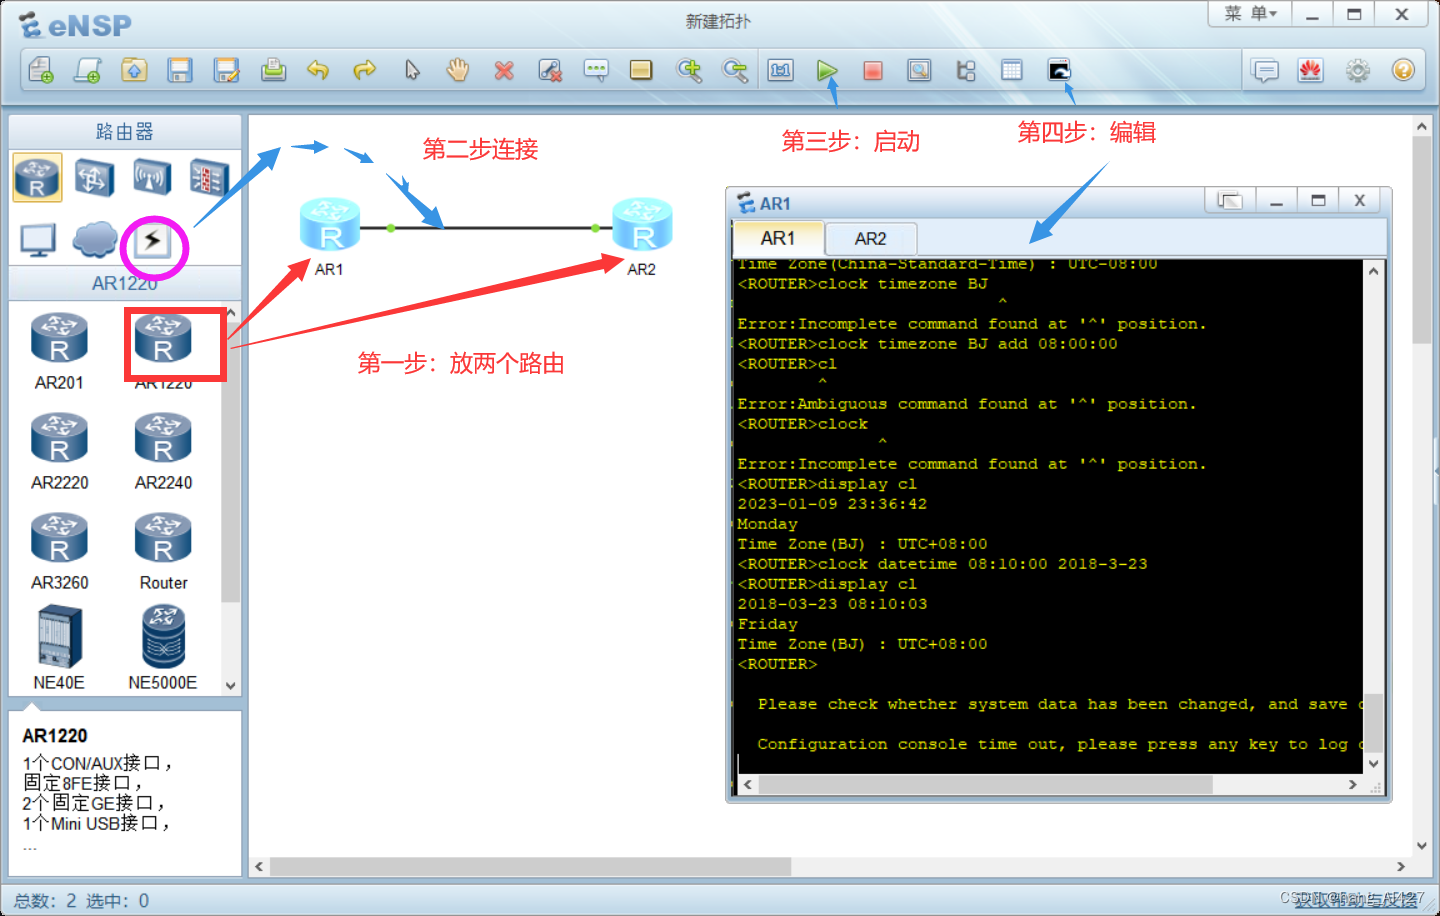This screenshot has height=916, width=1440.
Task: Click the device list down arrow
Action: pyautogui.click(x=231, y=686)
